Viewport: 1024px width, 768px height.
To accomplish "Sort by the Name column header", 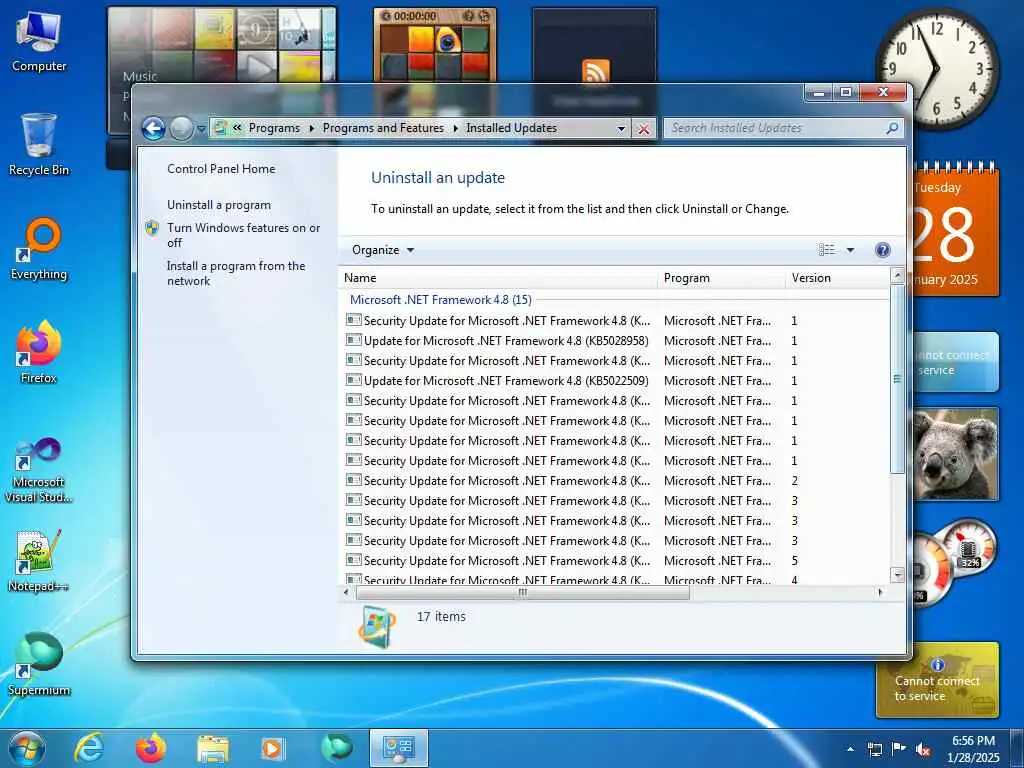I will (498, 278).
